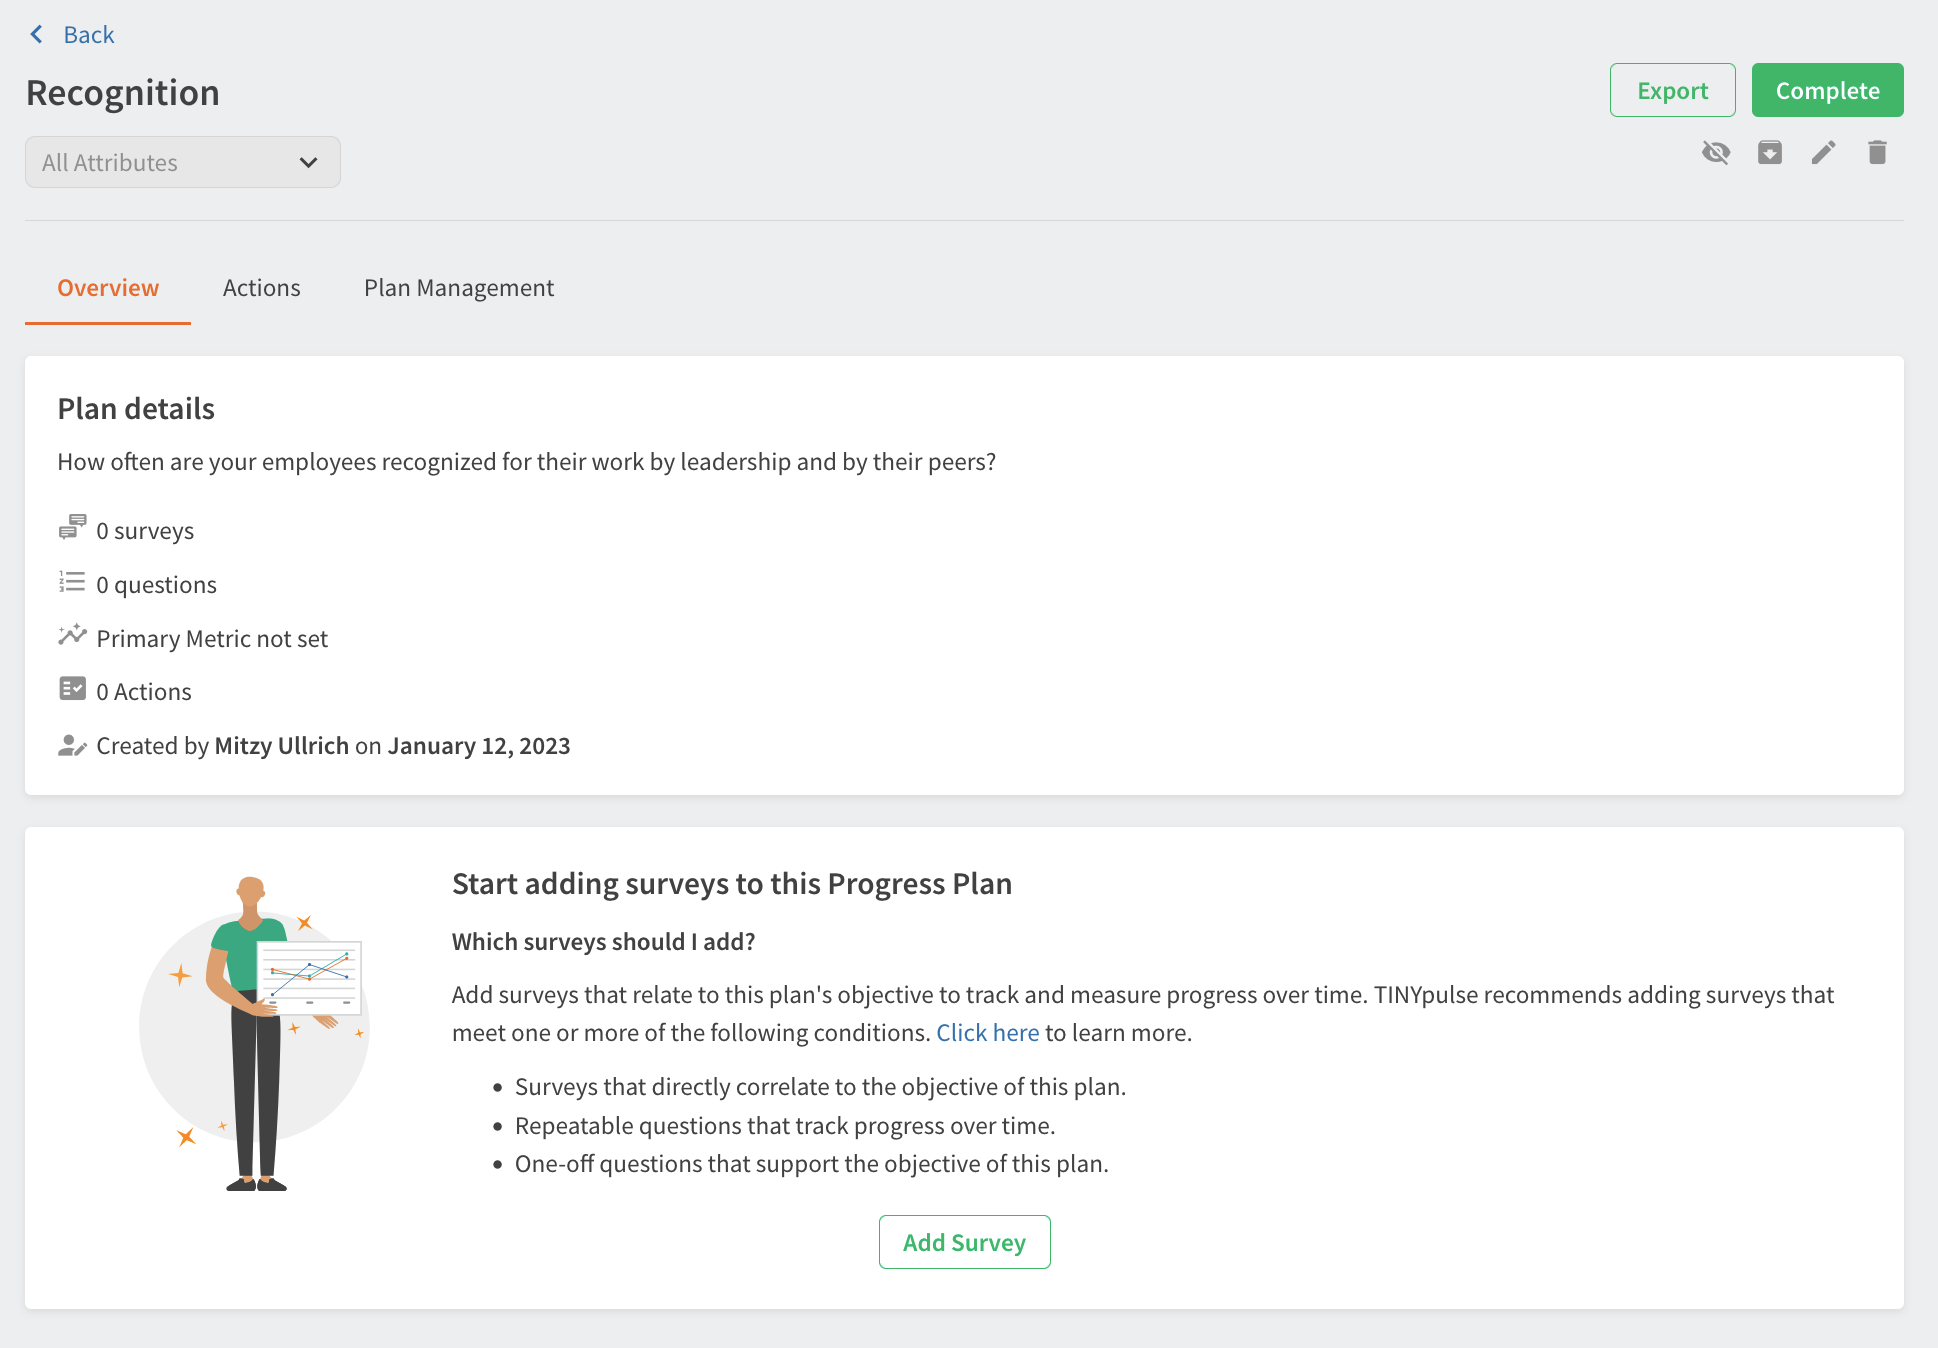Click the questions list icon
Viewport: 1938px width, 1348px height.
point(72,582)
